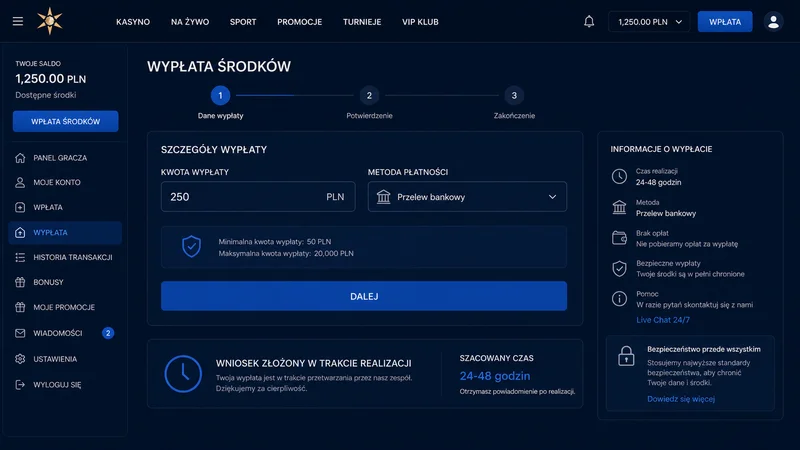Click the Moje Promocje gift icon
Viewport: 800px width, 450px height.
tap(20, 307)
